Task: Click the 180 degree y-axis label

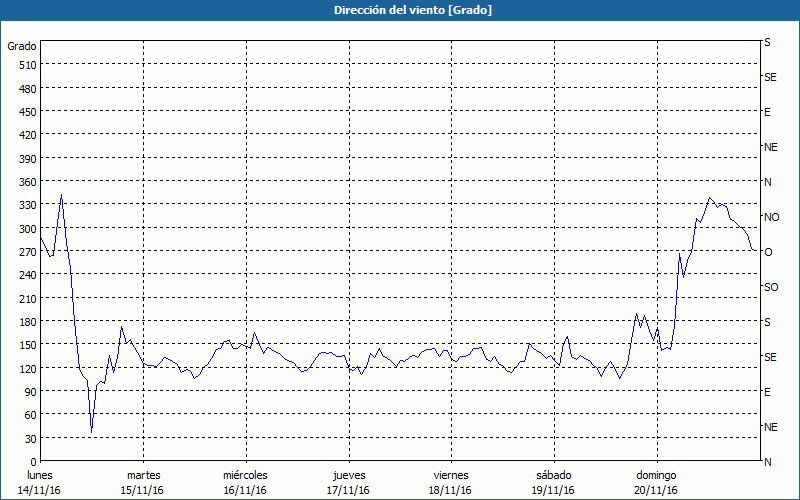Action: coord(25,322)
